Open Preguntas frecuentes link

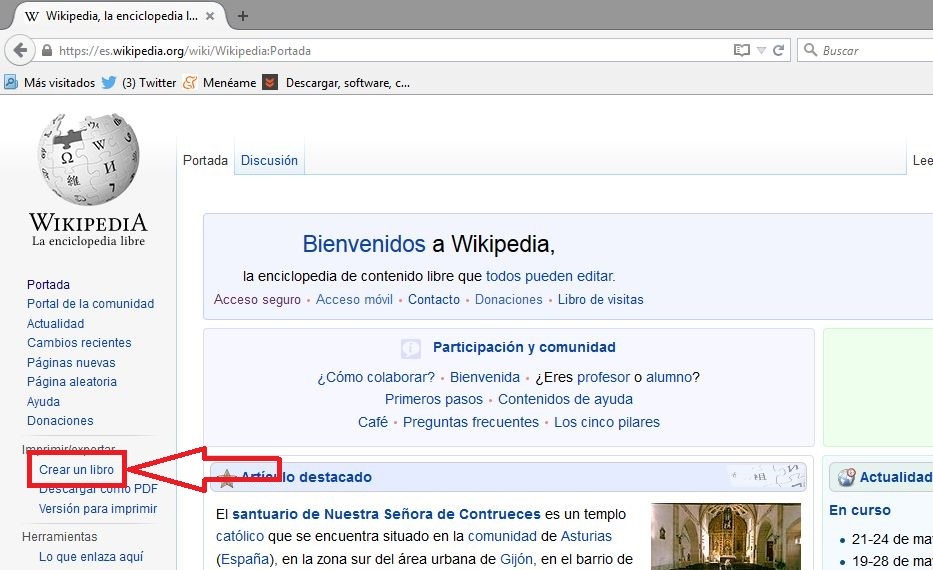point(471,422)
